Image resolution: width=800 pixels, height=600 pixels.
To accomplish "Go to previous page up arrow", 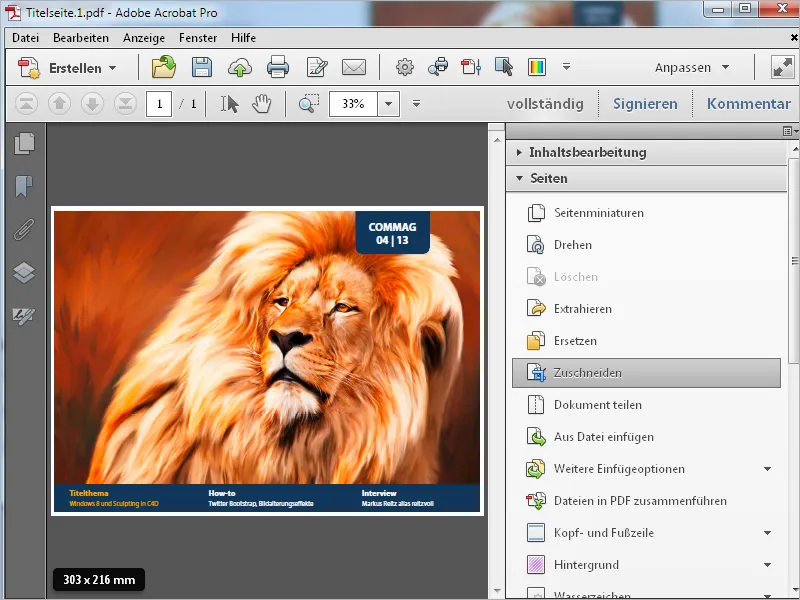I will (59, 104).
